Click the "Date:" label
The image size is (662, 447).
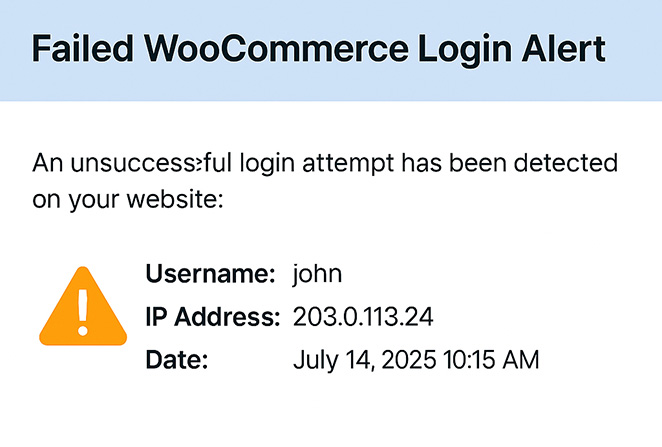pyautogui.click(x=176, y=360)
